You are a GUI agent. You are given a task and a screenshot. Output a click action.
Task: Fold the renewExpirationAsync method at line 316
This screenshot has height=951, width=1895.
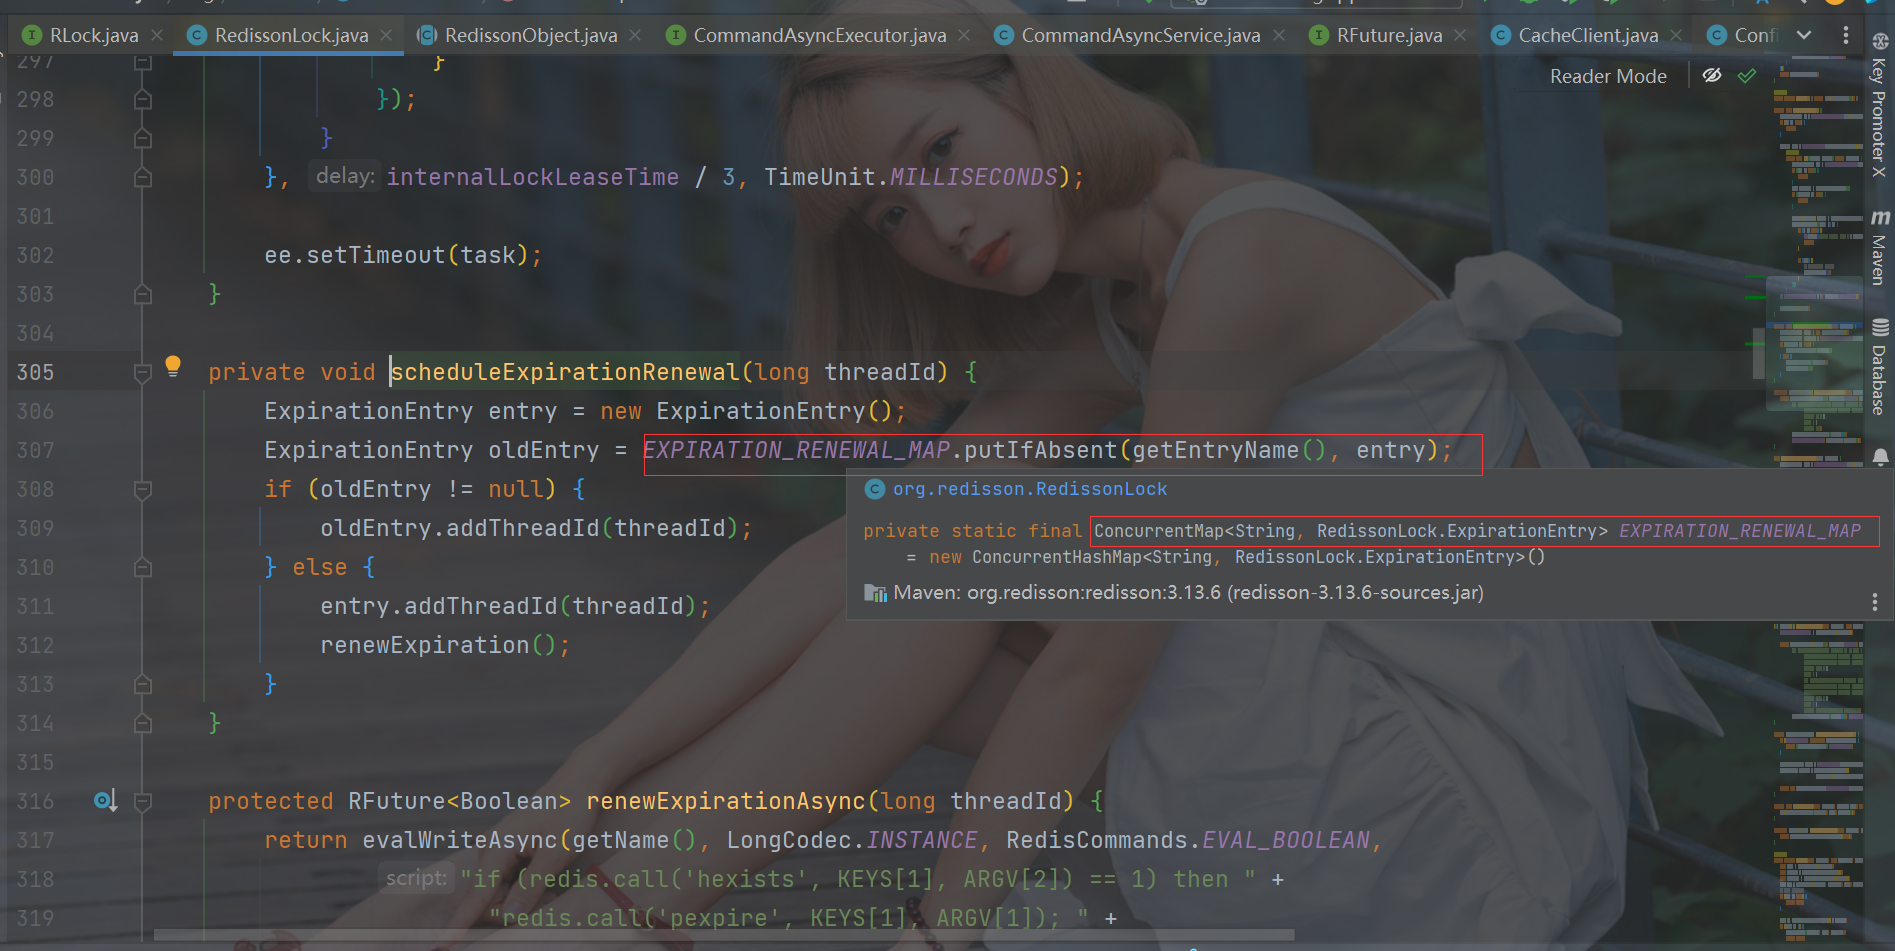pos(143,802)
